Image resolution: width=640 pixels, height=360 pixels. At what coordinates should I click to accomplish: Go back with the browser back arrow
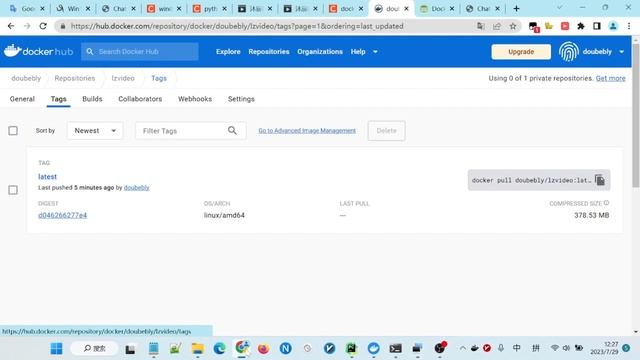[11, 26]
